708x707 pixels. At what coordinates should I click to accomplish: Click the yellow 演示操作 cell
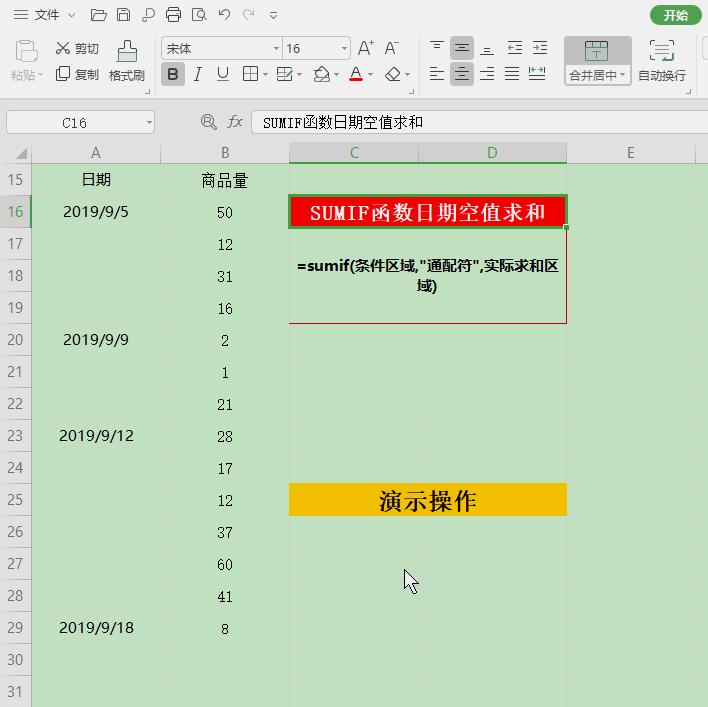coord(428,500)
